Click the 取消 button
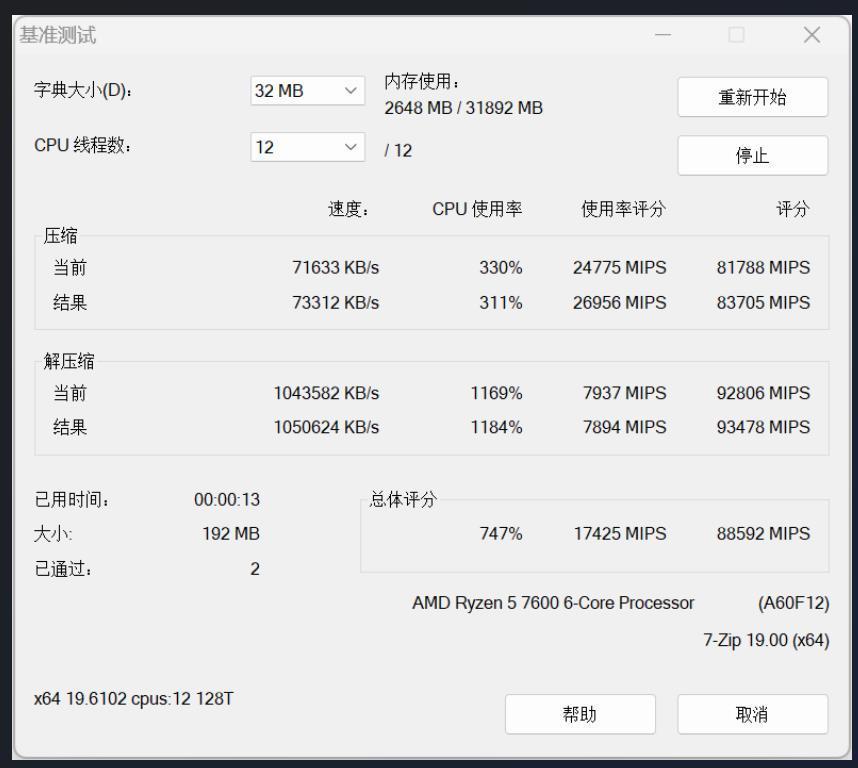Viewport: 858px width, 768px height. 752,714
